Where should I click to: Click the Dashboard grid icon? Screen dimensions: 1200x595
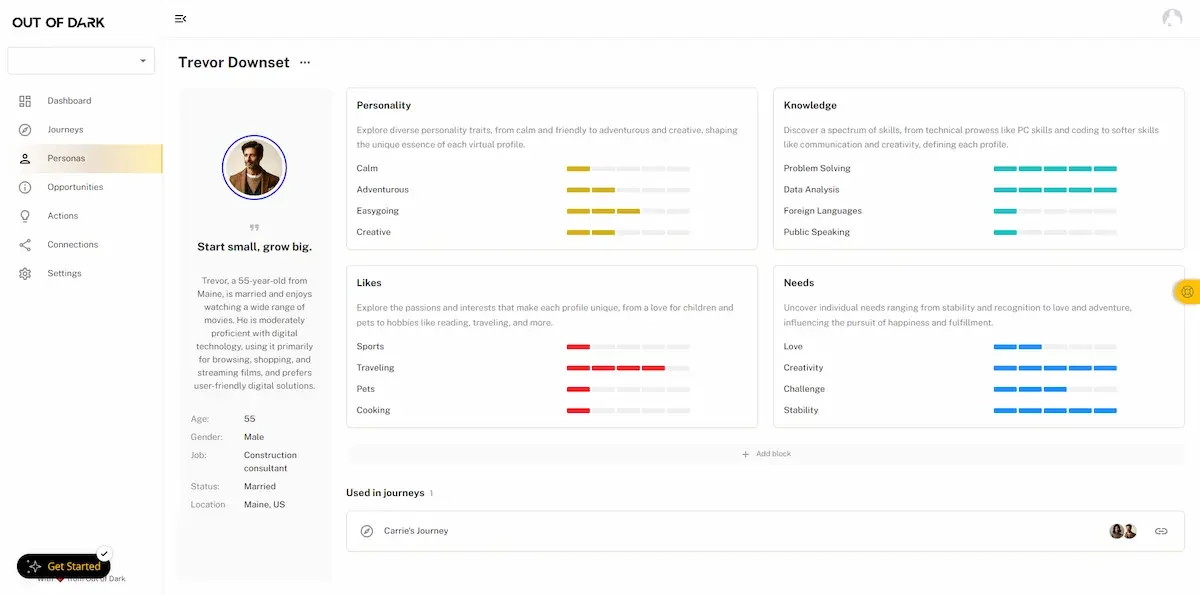coord(25,101)
